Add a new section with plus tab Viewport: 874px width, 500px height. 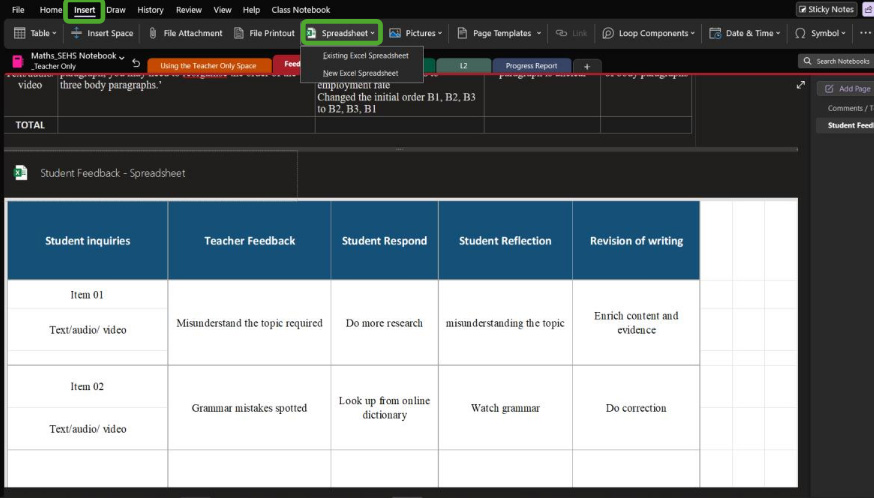587,66
